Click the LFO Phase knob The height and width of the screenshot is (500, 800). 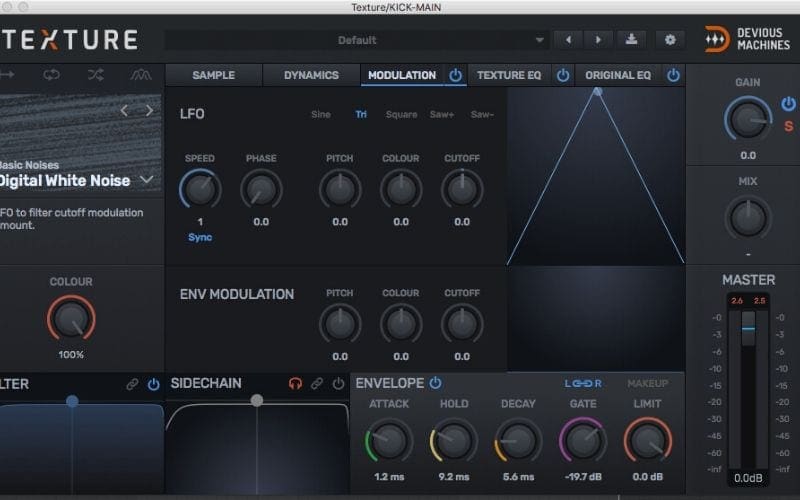(261, 189)
